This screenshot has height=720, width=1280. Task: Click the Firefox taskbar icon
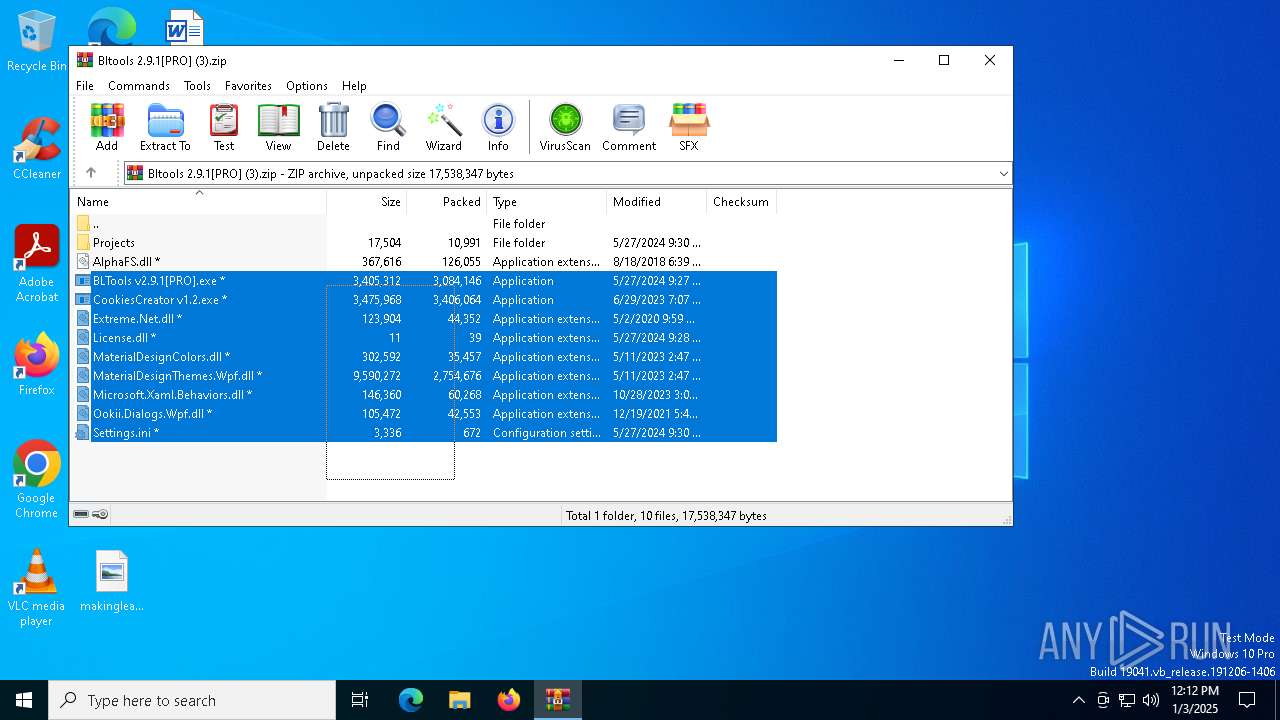pyautogui.click(x=509, y=700)
